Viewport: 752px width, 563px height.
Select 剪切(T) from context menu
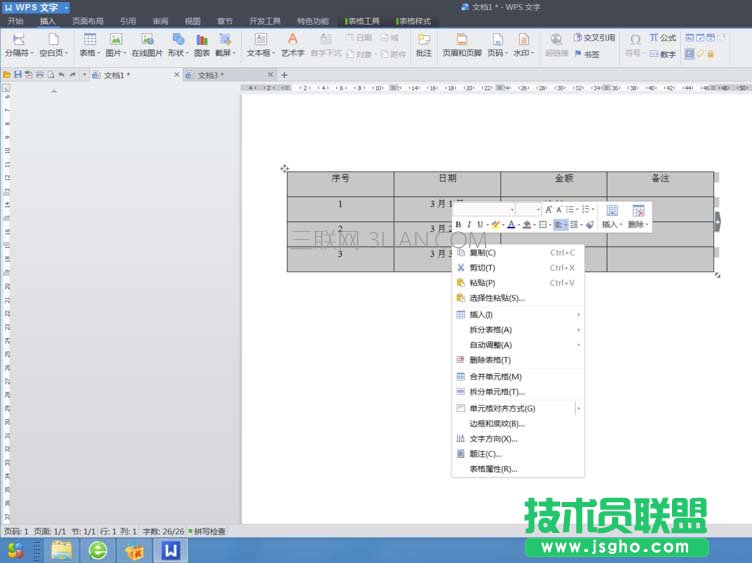pos(518,268)
